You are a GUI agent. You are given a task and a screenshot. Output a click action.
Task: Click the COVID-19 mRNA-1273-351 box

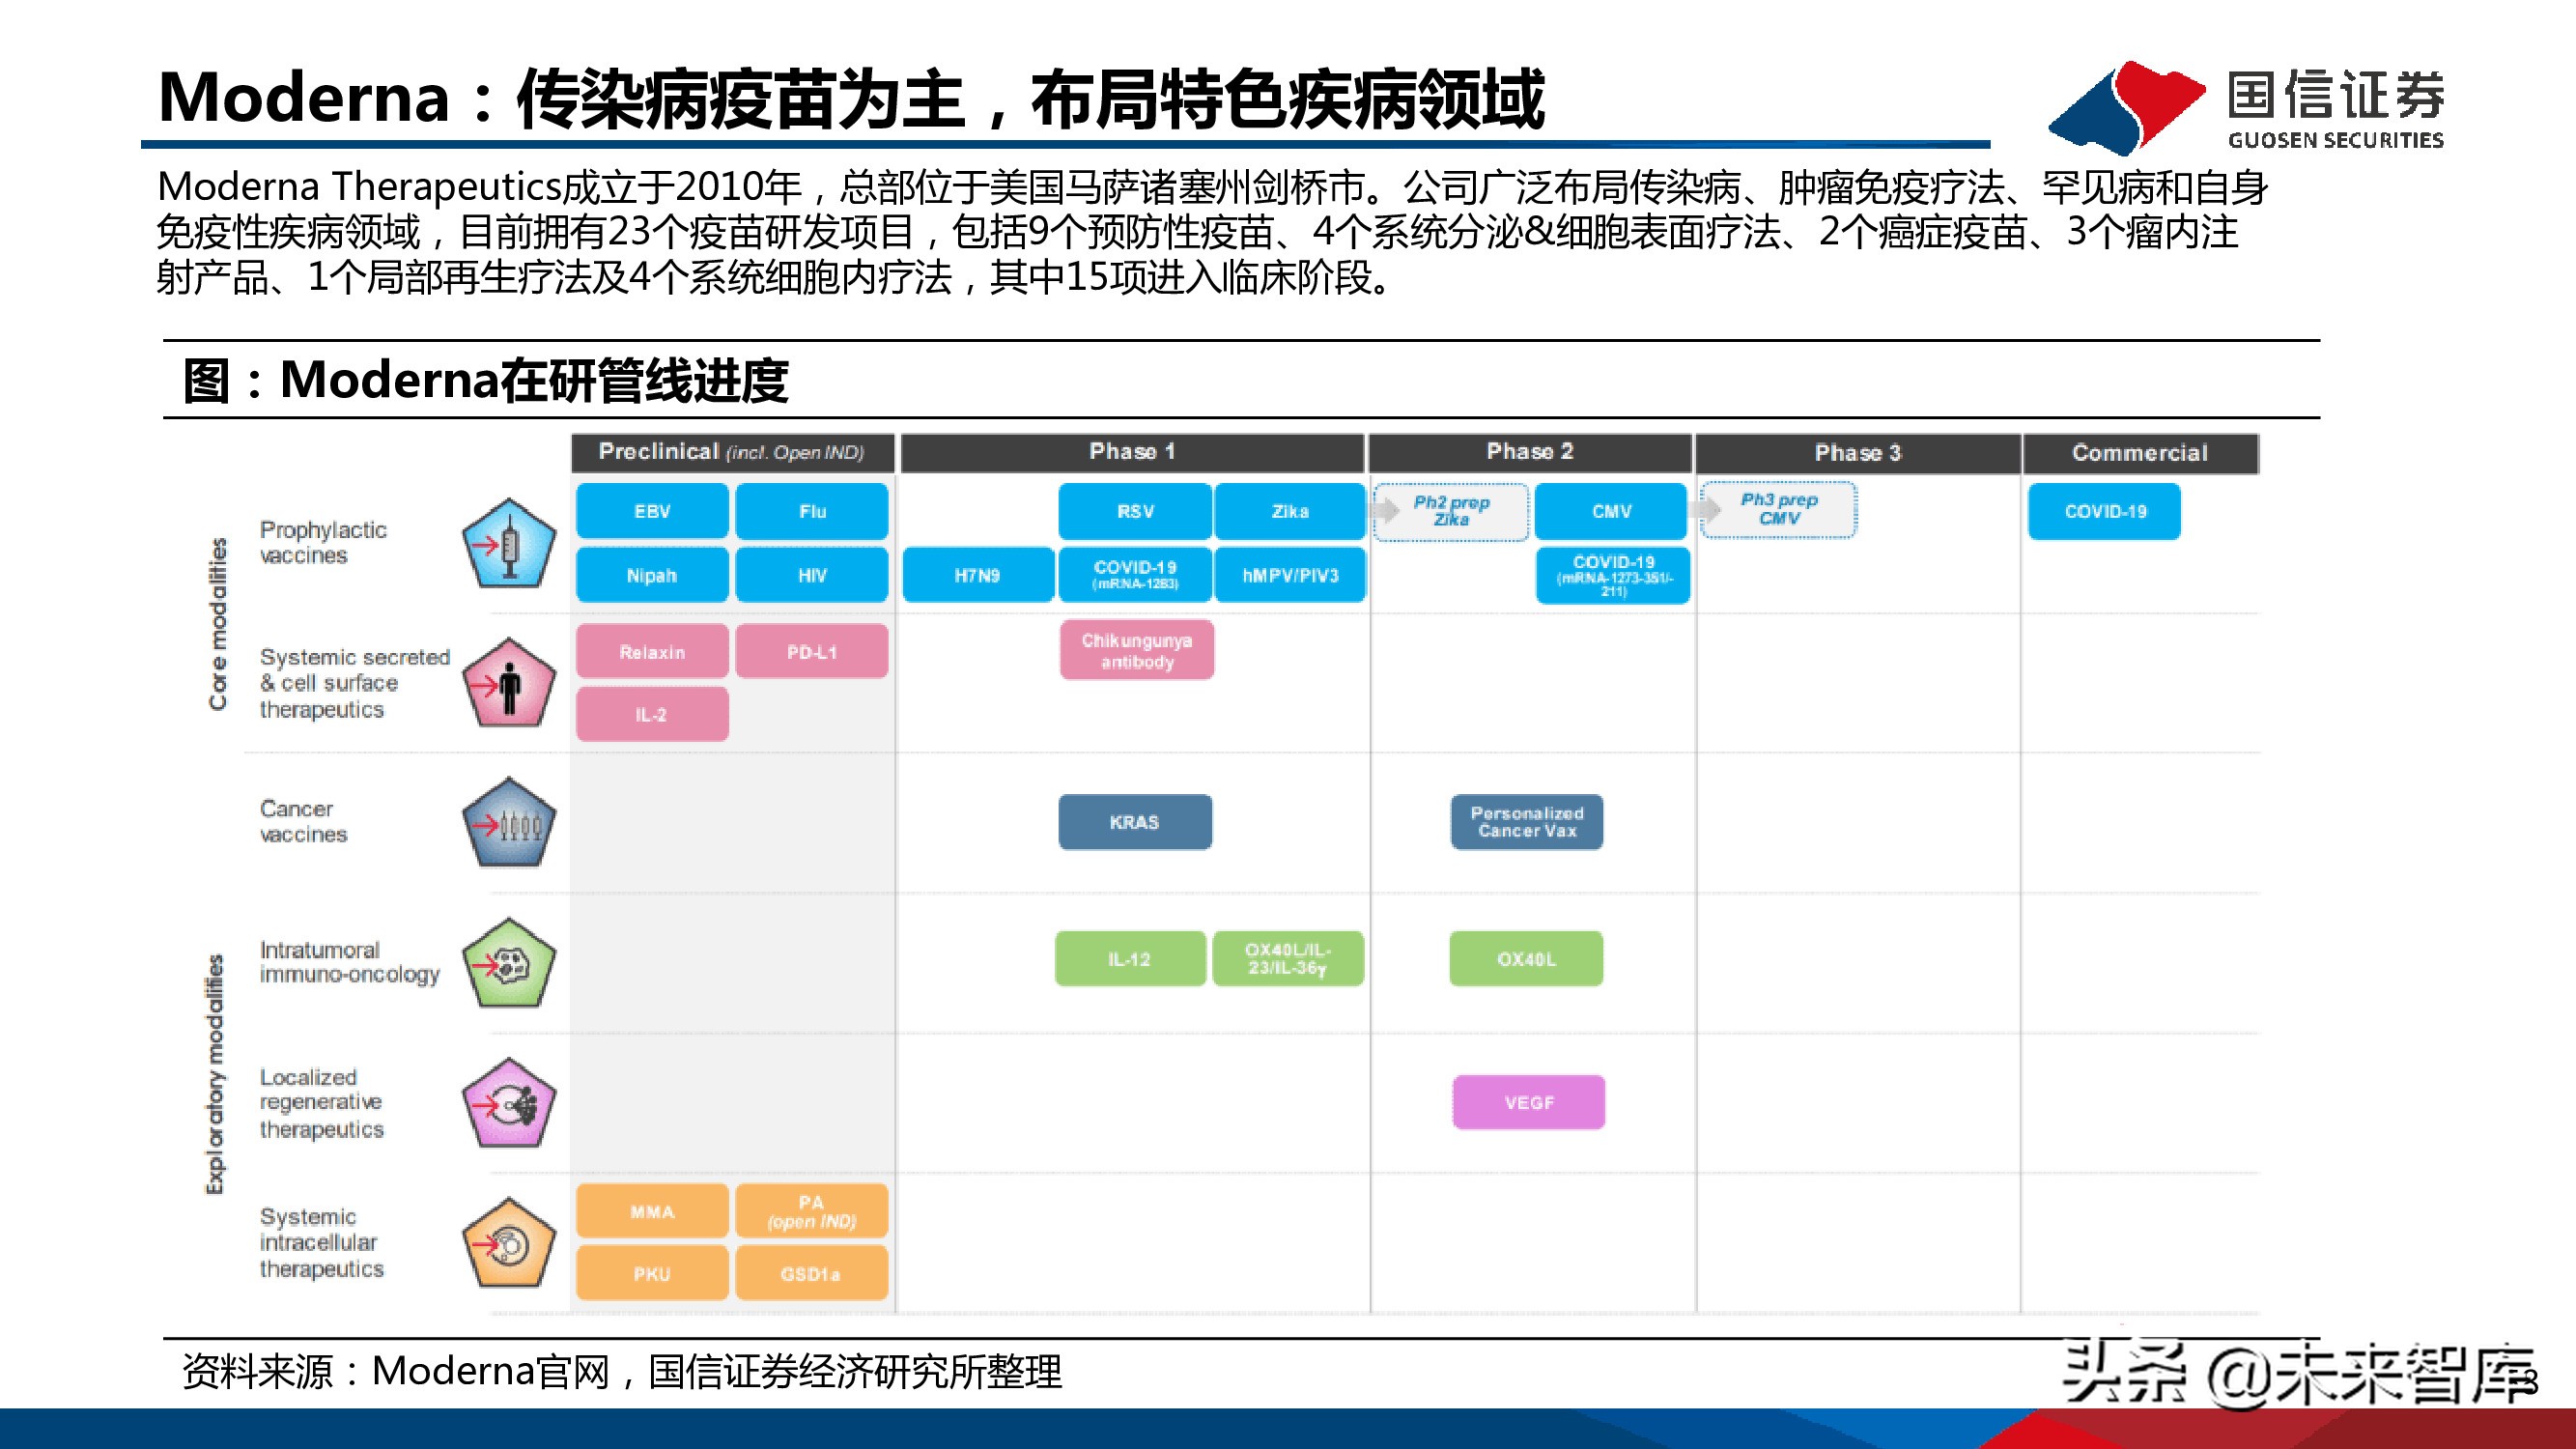1613,575
